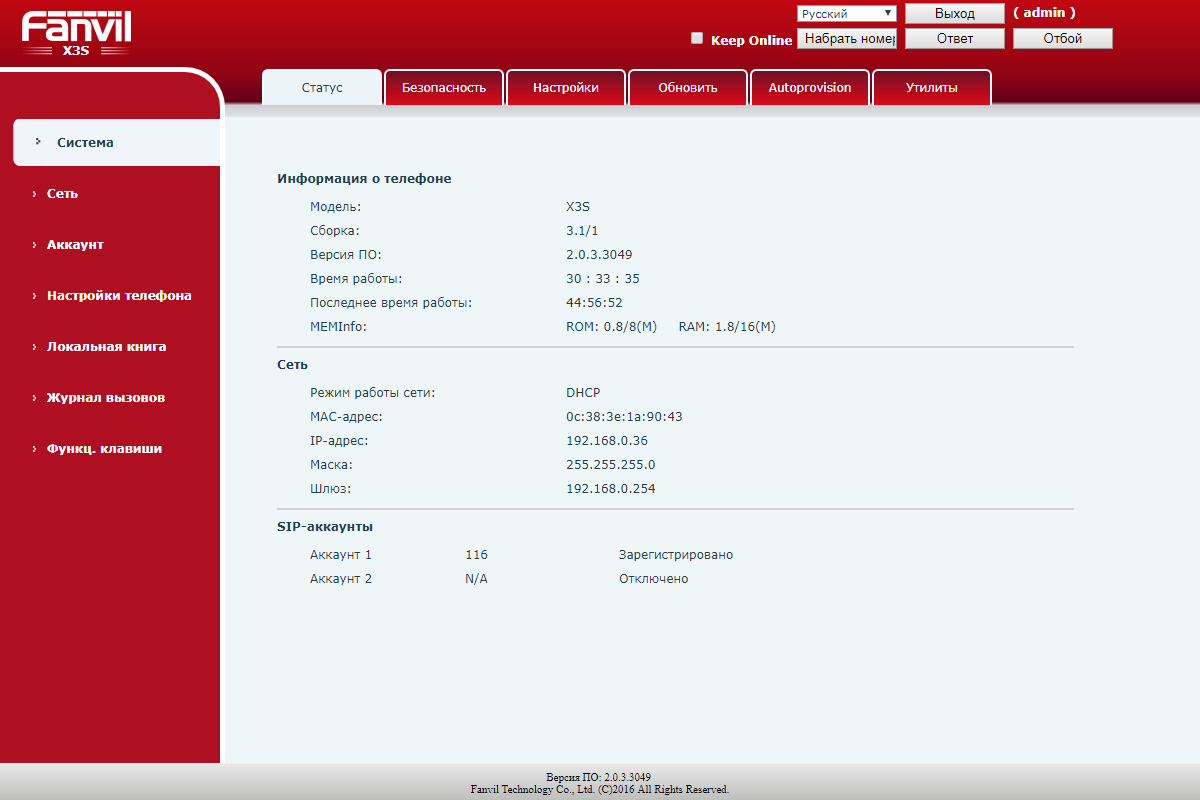
Task: Open Настройки телефона sidebar item
Action: coord(119,296)
